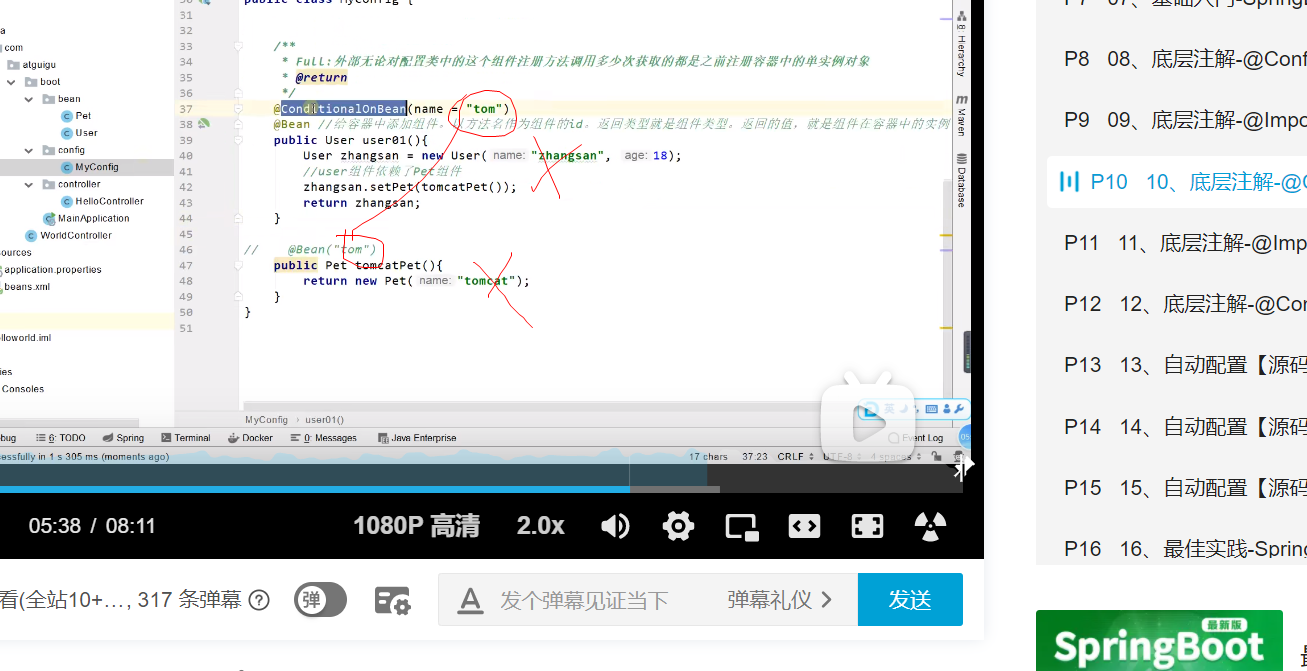Select application.properties in project tree
This screenshot has width=1307, height=671.
click(x=52, y=270)
